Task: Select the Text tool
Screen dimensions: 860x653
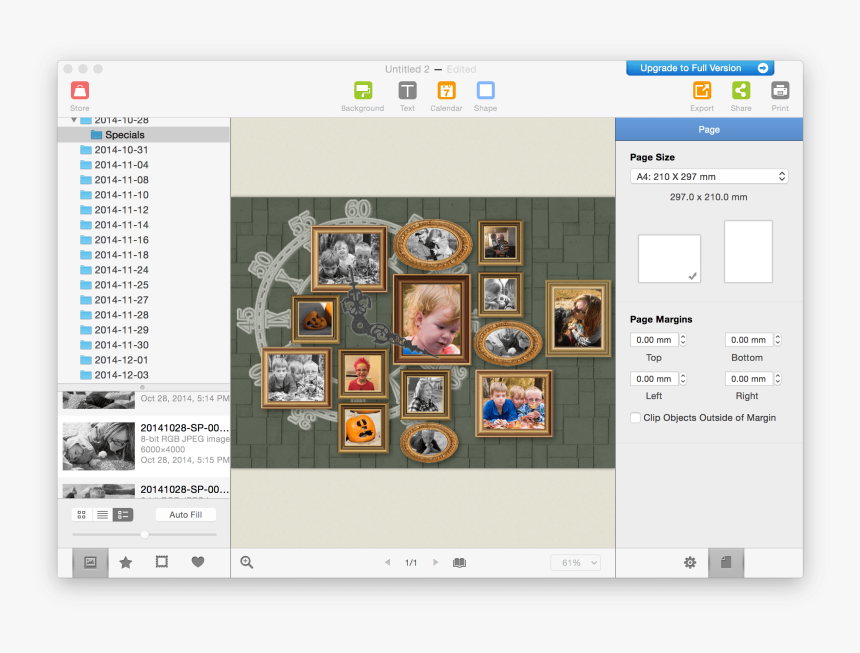Action: (407, 95)
